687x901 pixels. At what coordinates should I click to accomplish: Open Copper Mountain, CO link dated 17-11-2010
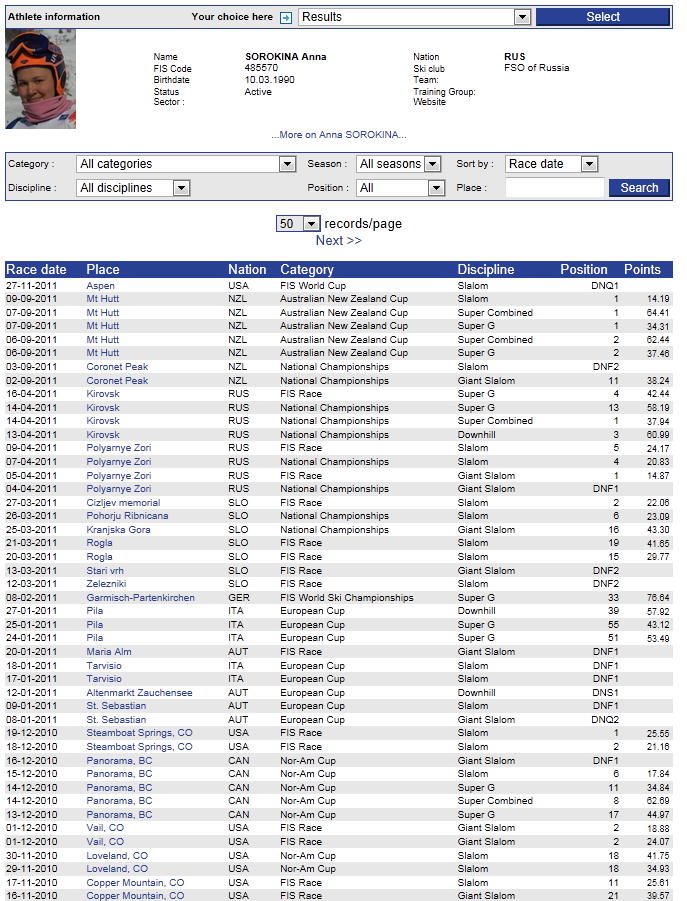click(x=136, y=882)
